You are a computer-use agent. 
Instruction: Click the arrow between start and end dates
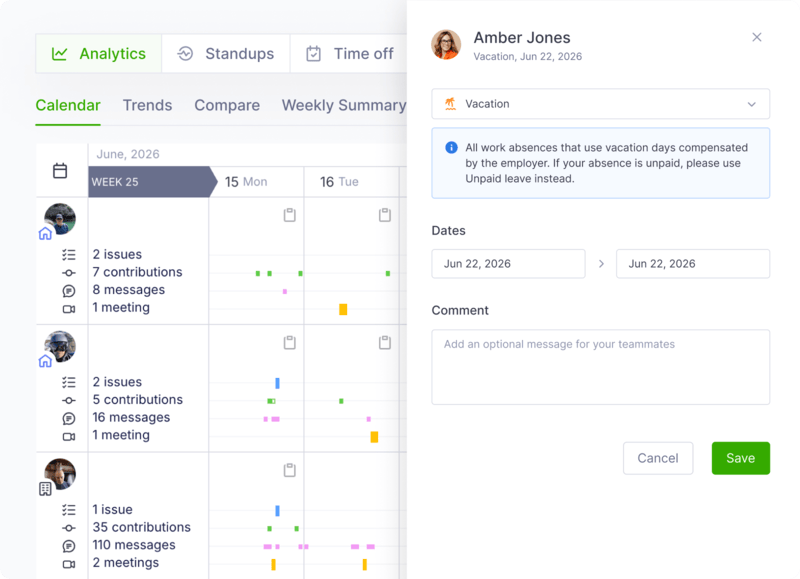[x=601, y=264]
